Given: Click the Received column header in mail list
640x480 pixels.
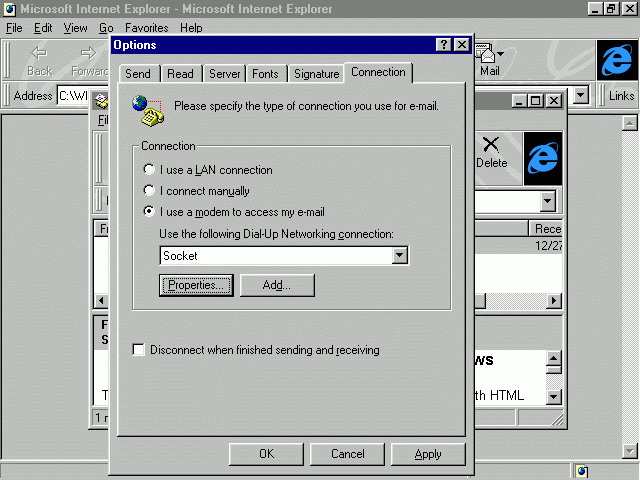Looking at the screenshot, I should [546, 229].
